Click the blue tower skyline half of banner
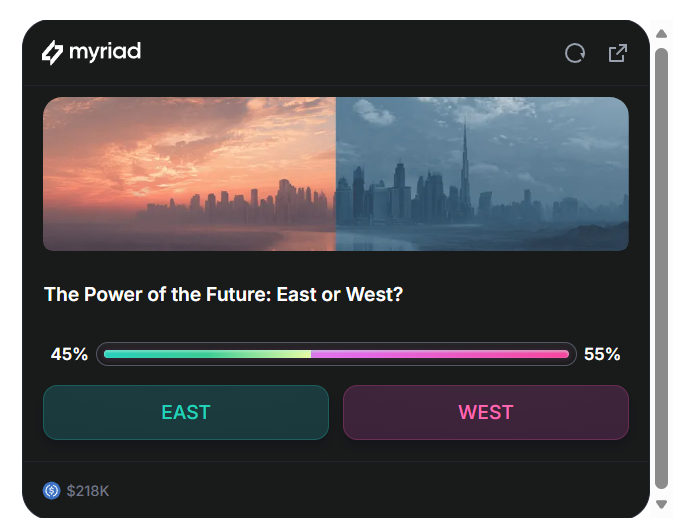Viewport: 686px width, 532px height. point(482,173)
